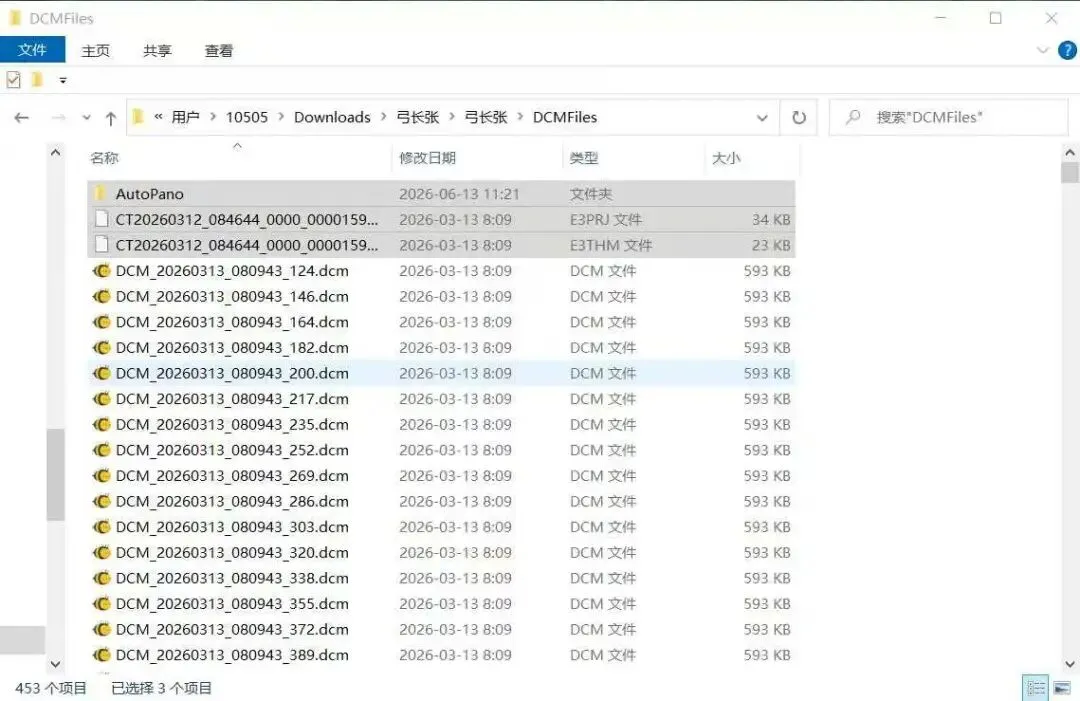1080x701 pixels.
Task: Click Downloads in the address breadcrumb
Action: 332,118
